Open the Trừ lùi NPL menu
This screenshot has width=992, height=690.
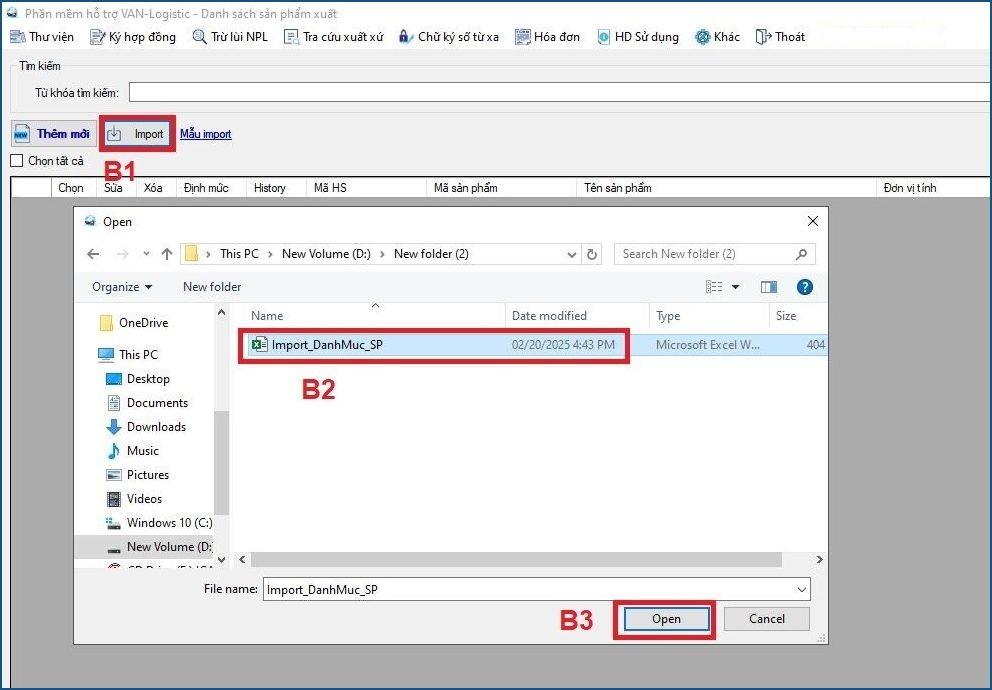[230, 37]
